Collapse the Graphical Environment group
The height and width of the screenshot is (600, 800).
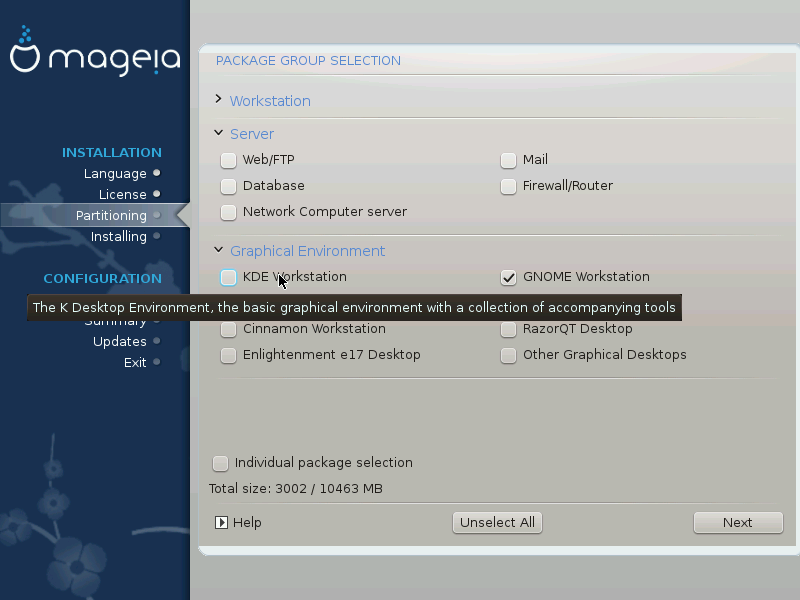tap(218, 249)
